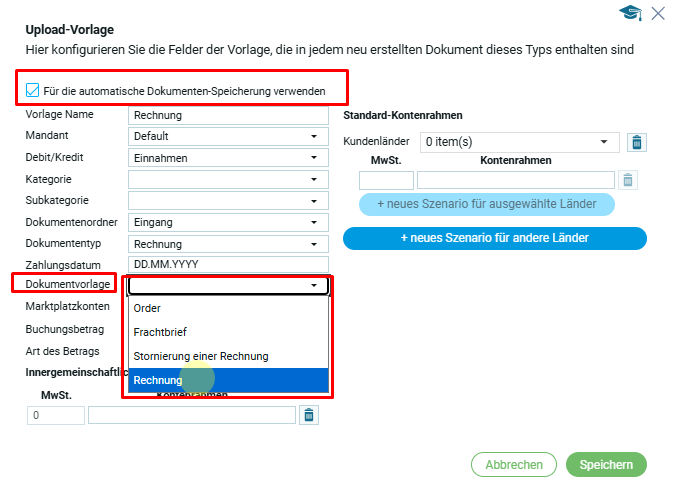Expand the Kategorie dropdown
The image size is (673, 500).
(x=228, y=180)
